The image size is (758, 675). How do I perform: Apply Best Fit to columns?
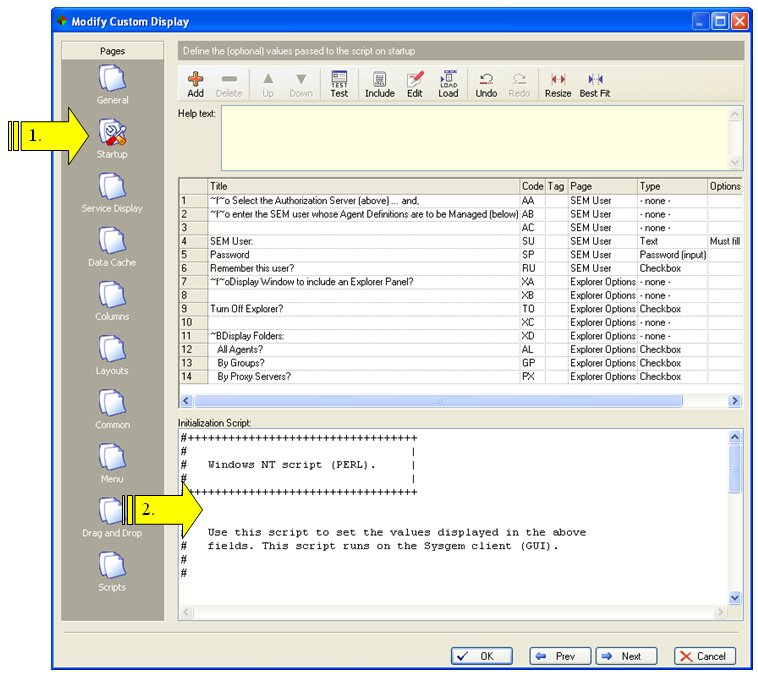(x=595, y=84)
